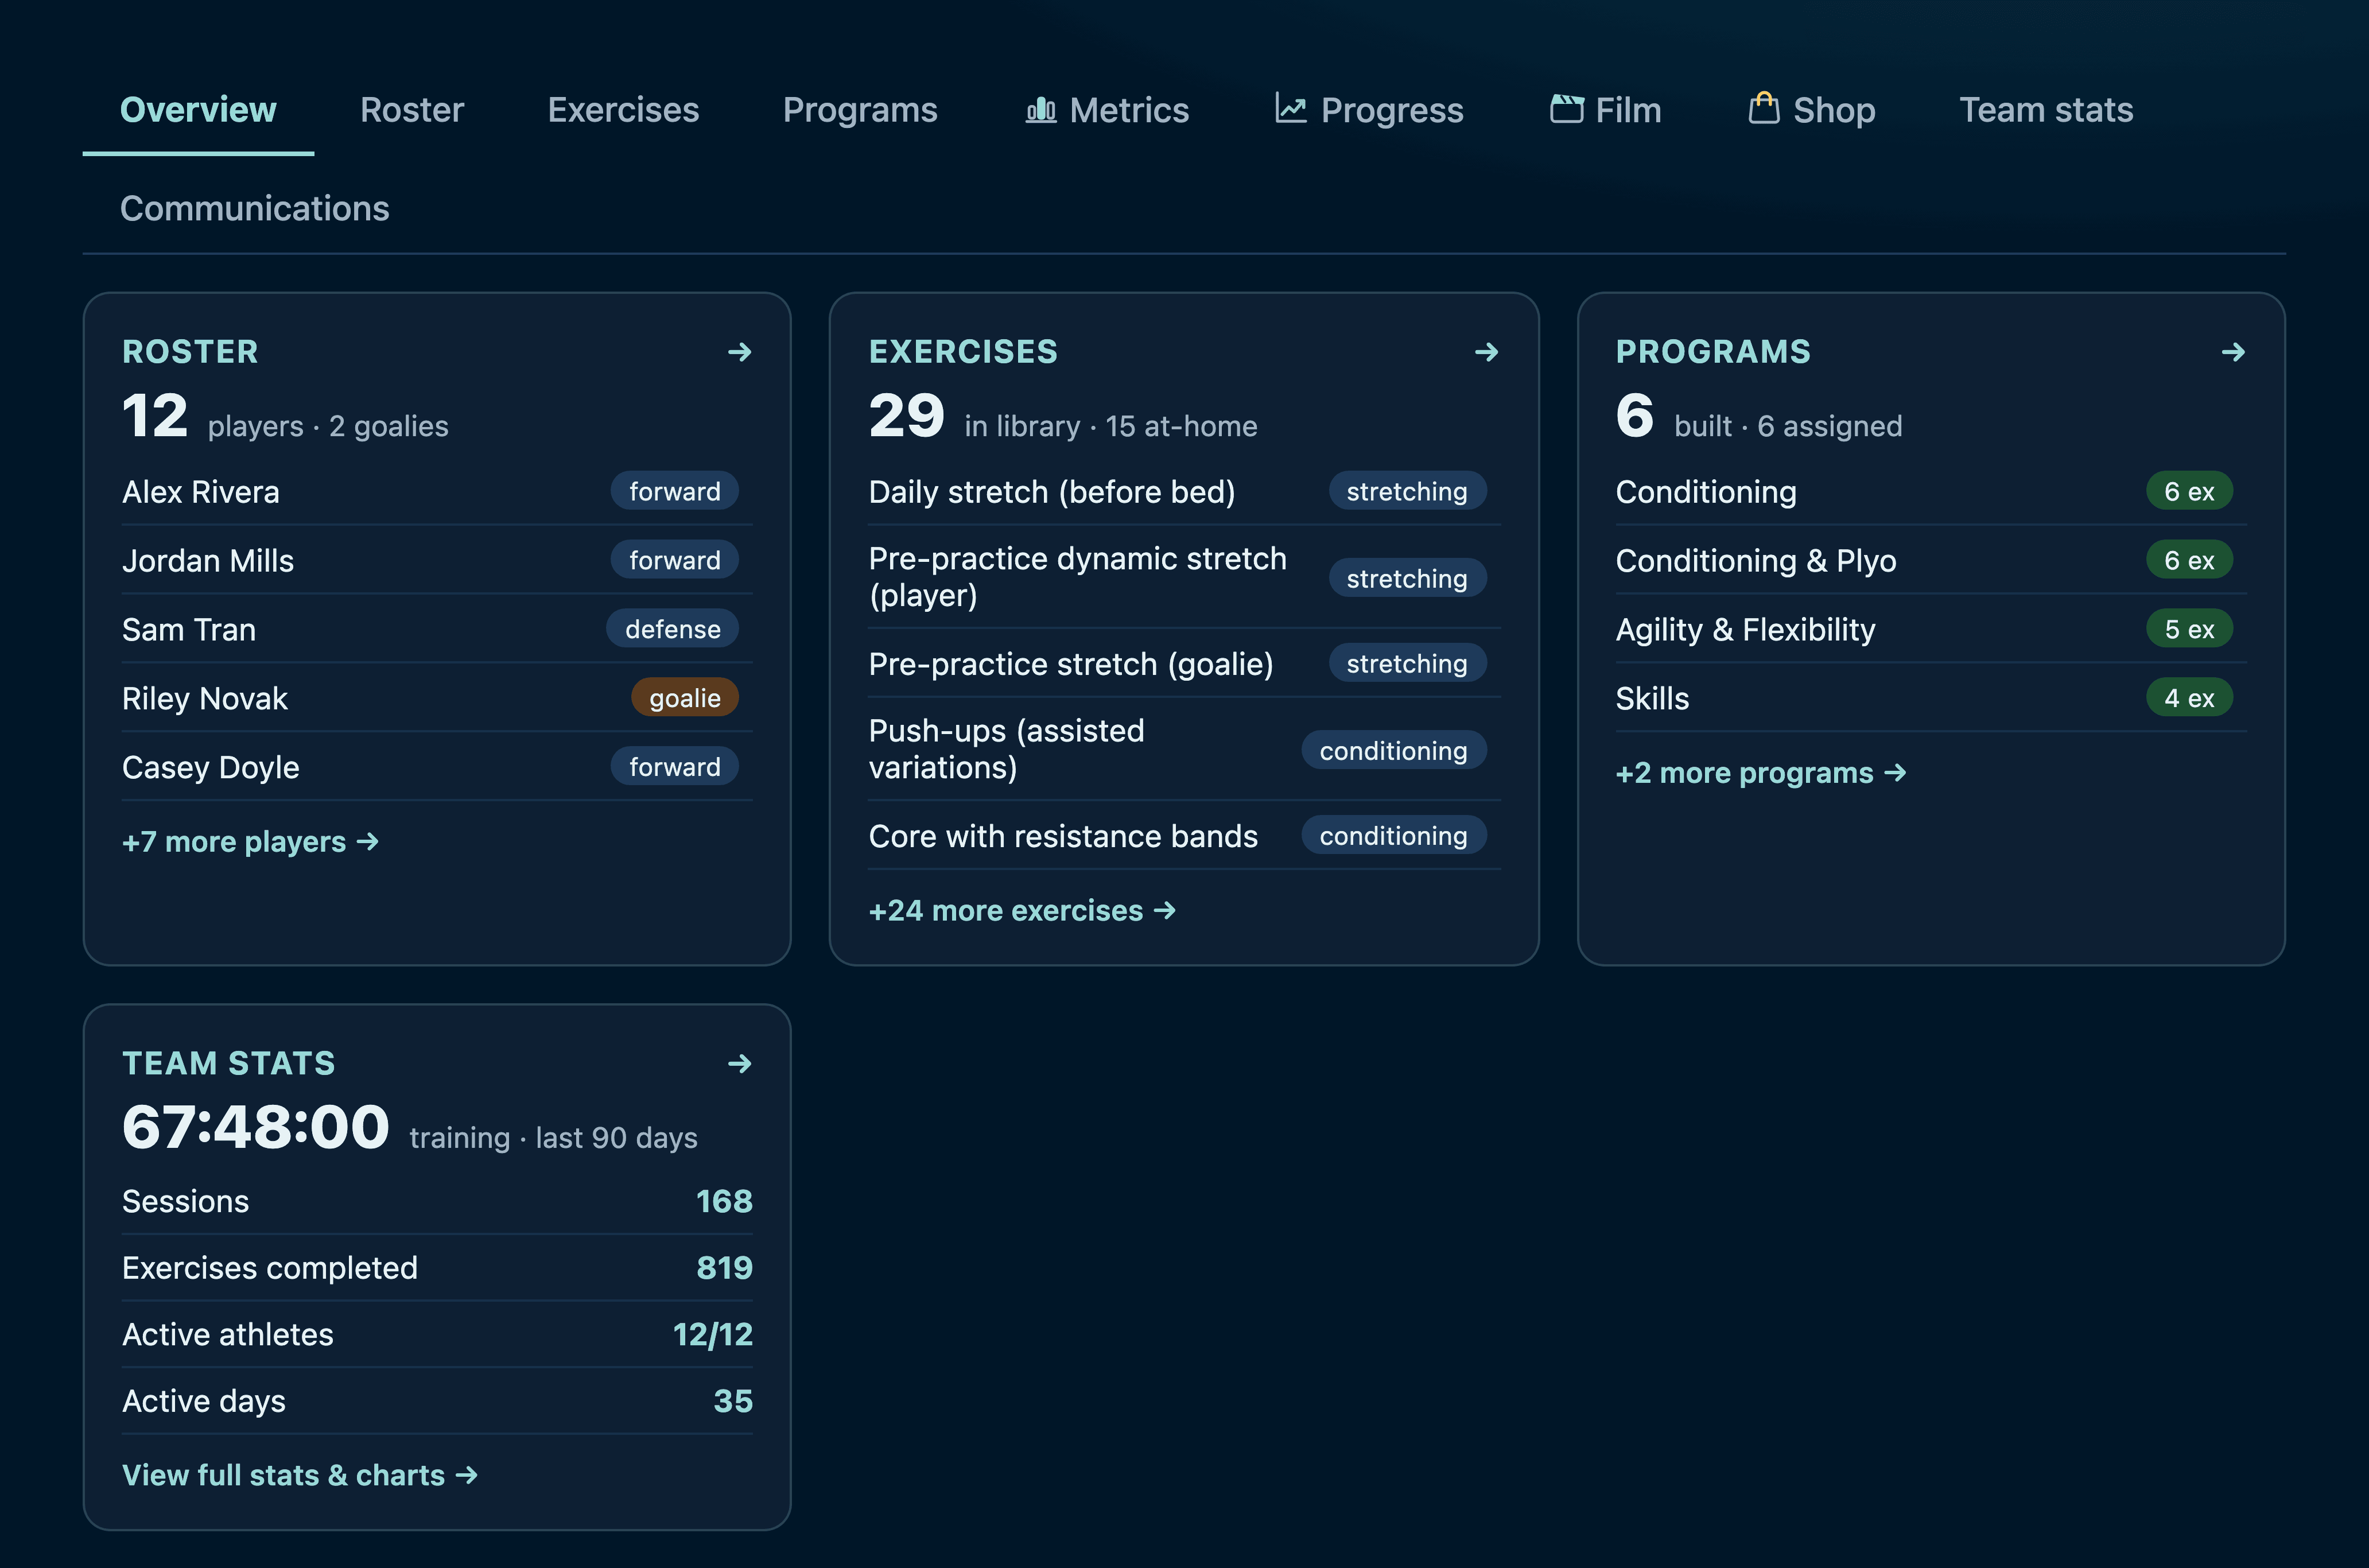The height and width of the screenshot is (1568, 2369).
Task: Open the Progress line chart icon
Action: (1291, 108)
